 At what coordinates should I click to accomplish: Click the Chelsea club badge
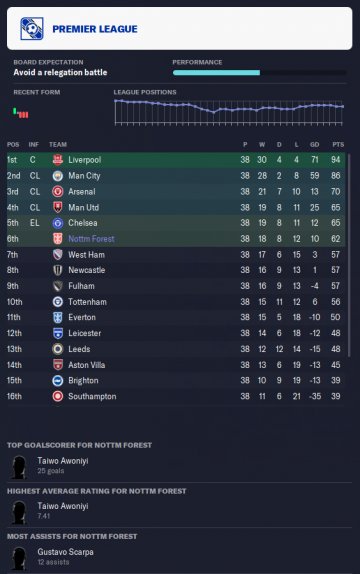click(x=58, y=223)
